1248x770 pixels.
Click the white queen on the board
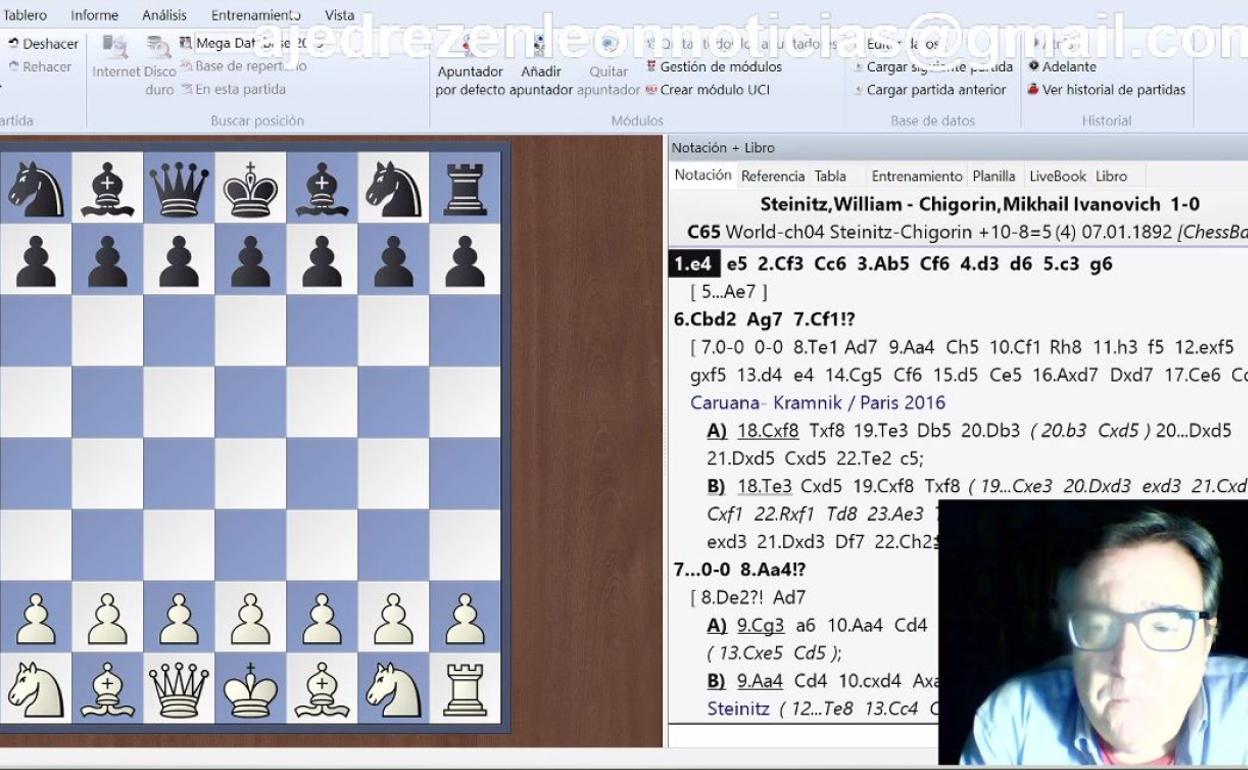pyautogui.click(x=179, y=689)
